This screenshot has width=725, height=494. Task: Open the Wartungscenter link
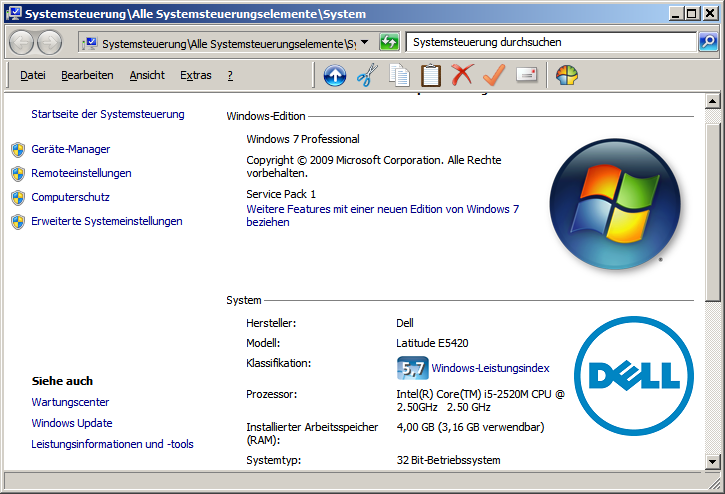(70, 402)
